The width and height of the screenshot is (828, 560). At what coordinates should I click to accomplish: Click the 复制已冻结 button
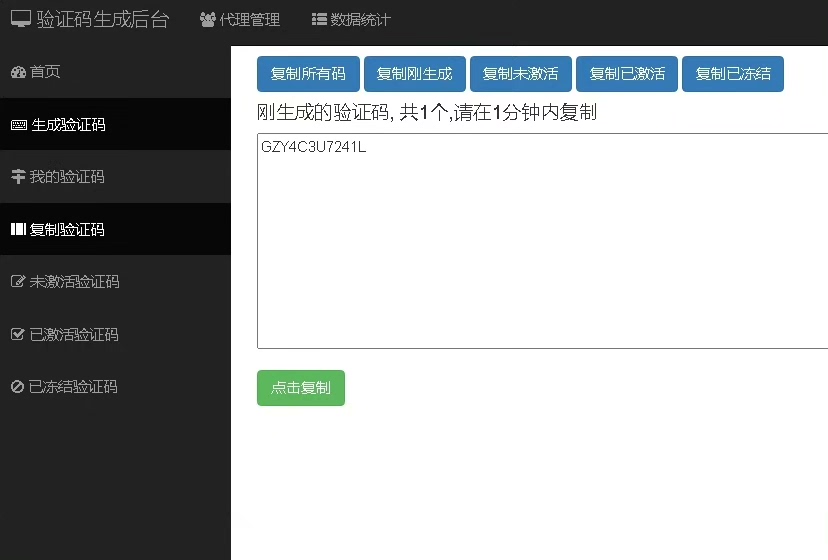[733, 74]
